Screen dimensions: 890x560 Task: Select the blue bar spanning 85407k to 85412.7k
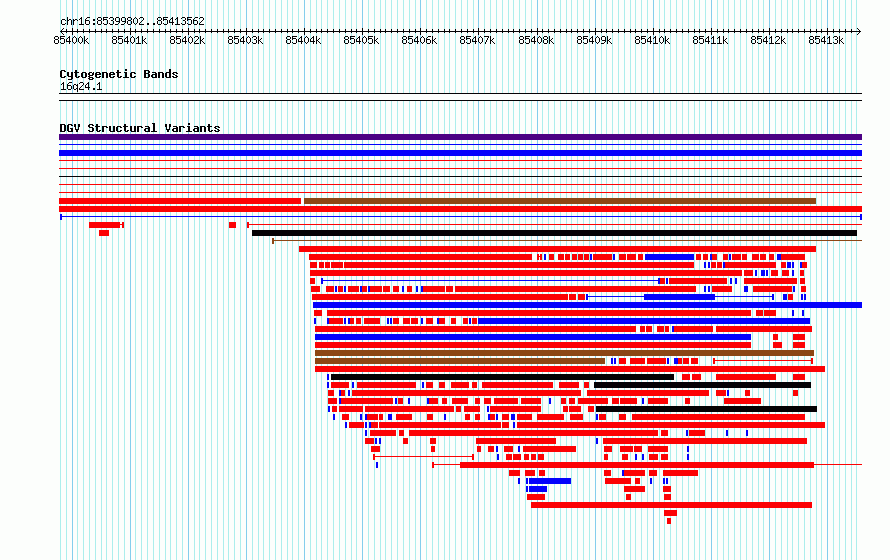click(644, 321)
